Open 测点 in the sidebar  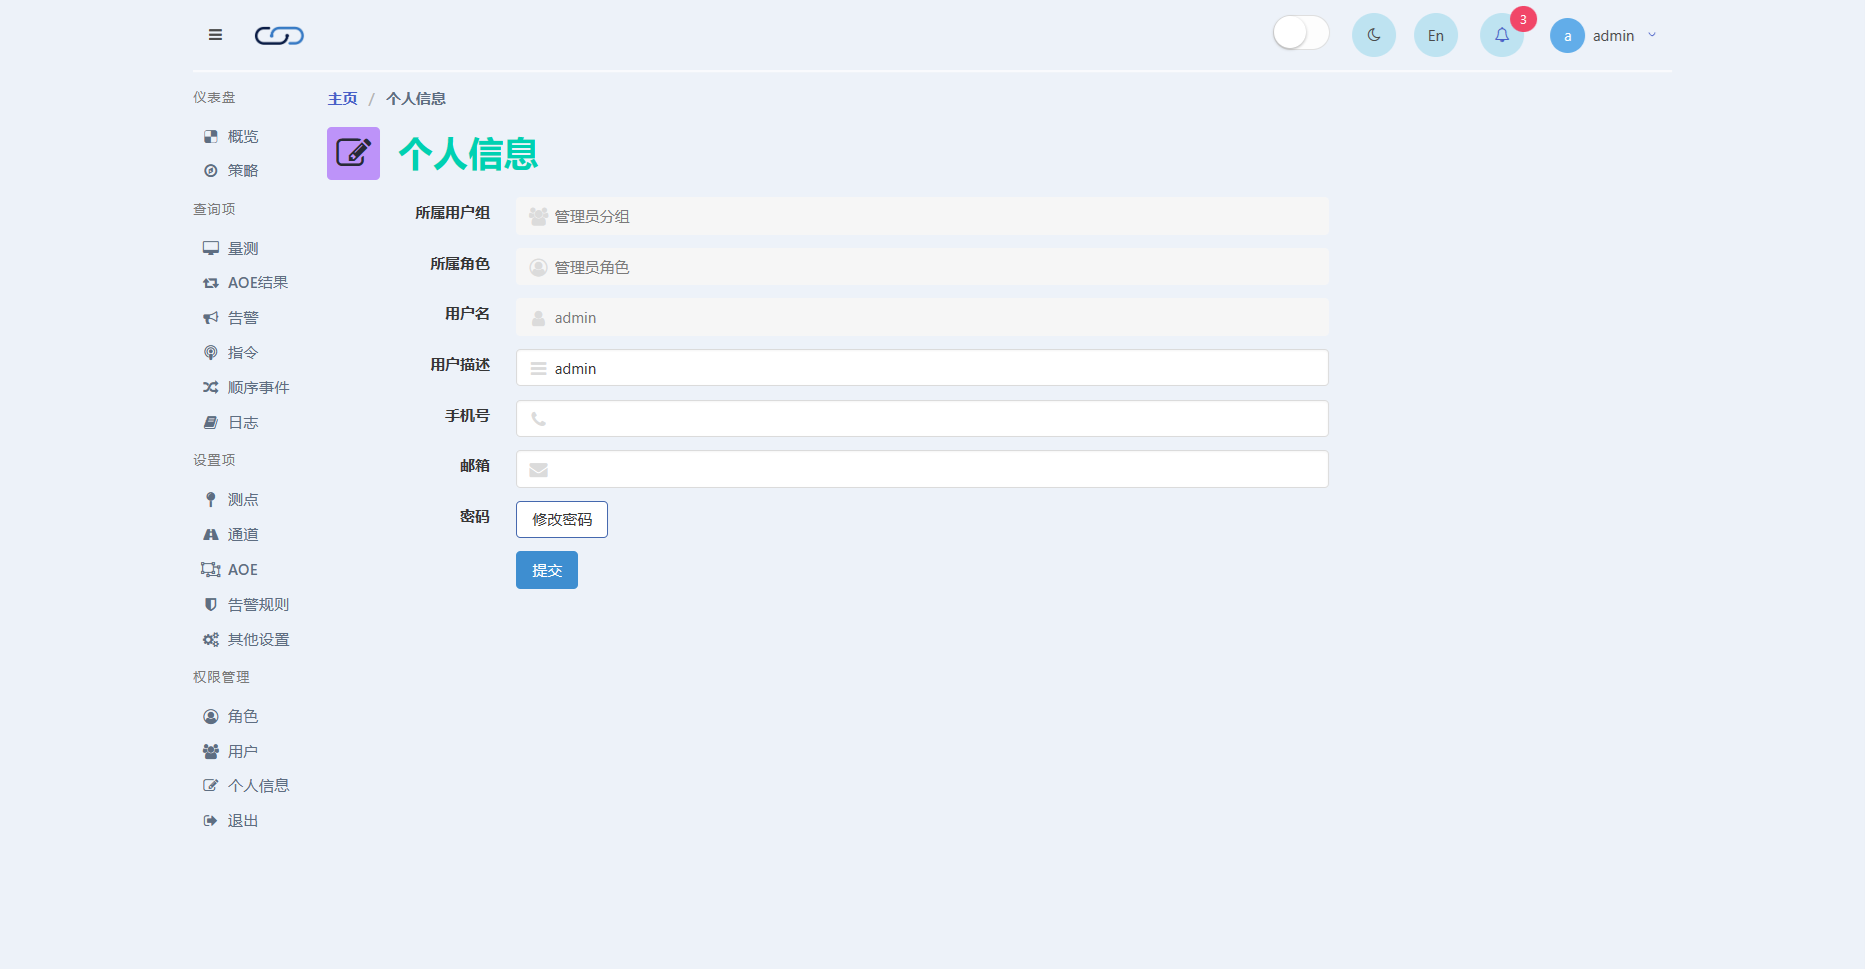(x=243, y=499)
